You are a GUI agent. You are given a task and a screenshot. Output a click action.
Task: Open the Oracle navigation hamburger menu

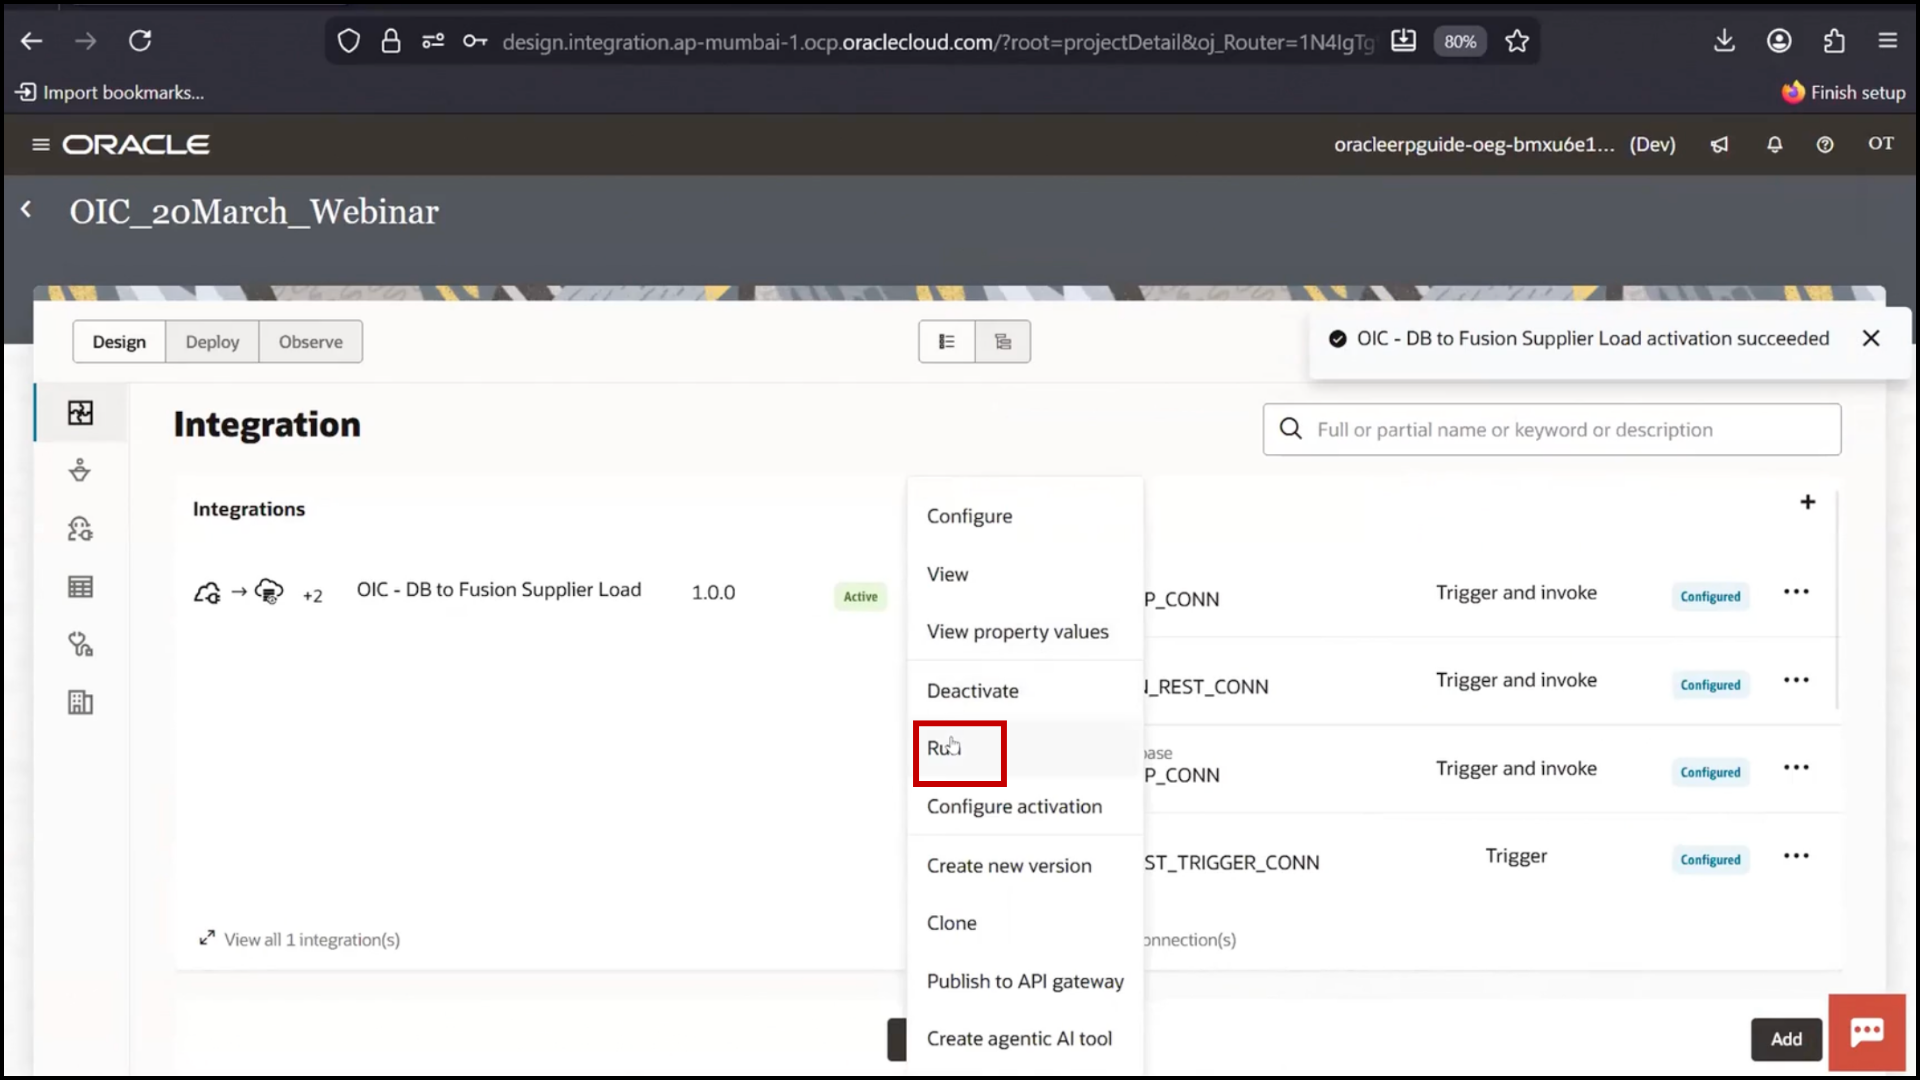[41, 144]
